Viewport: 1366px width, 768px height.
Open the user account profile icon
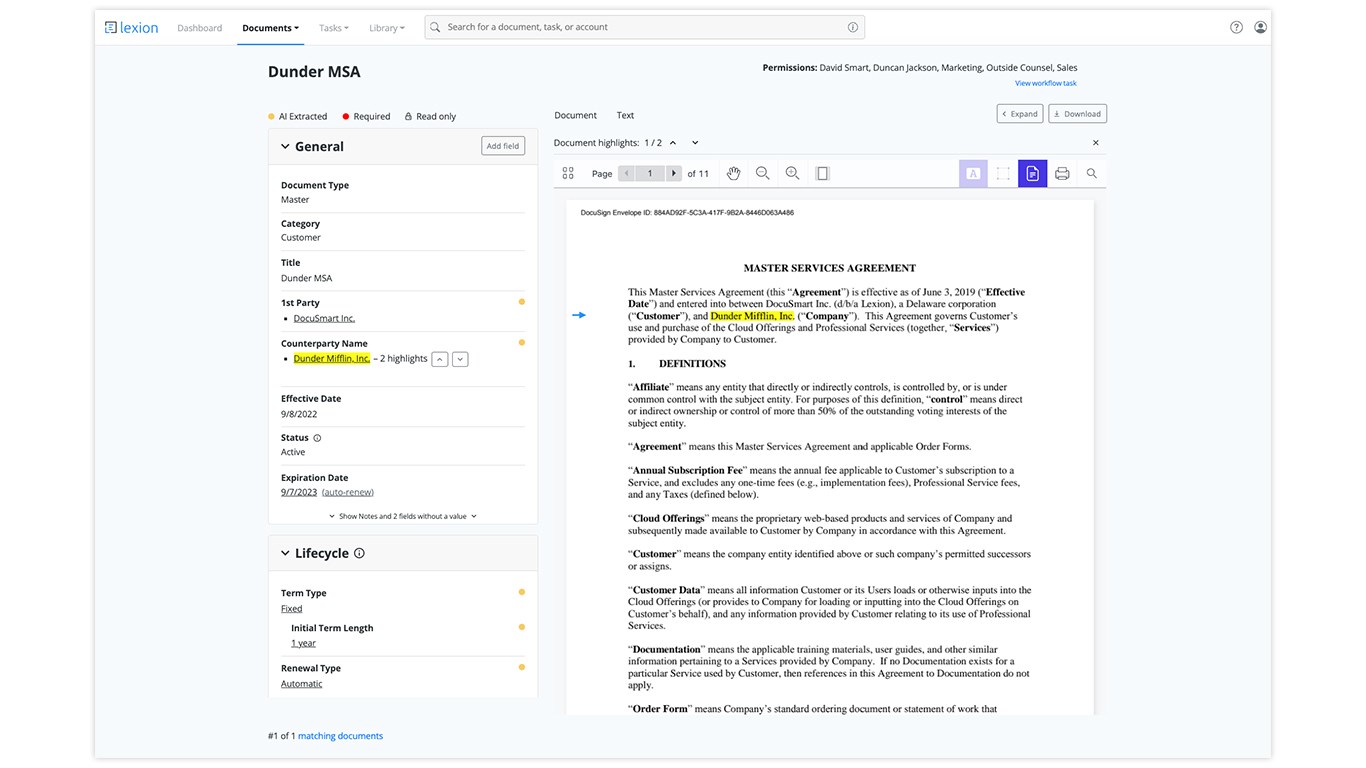1260,27
